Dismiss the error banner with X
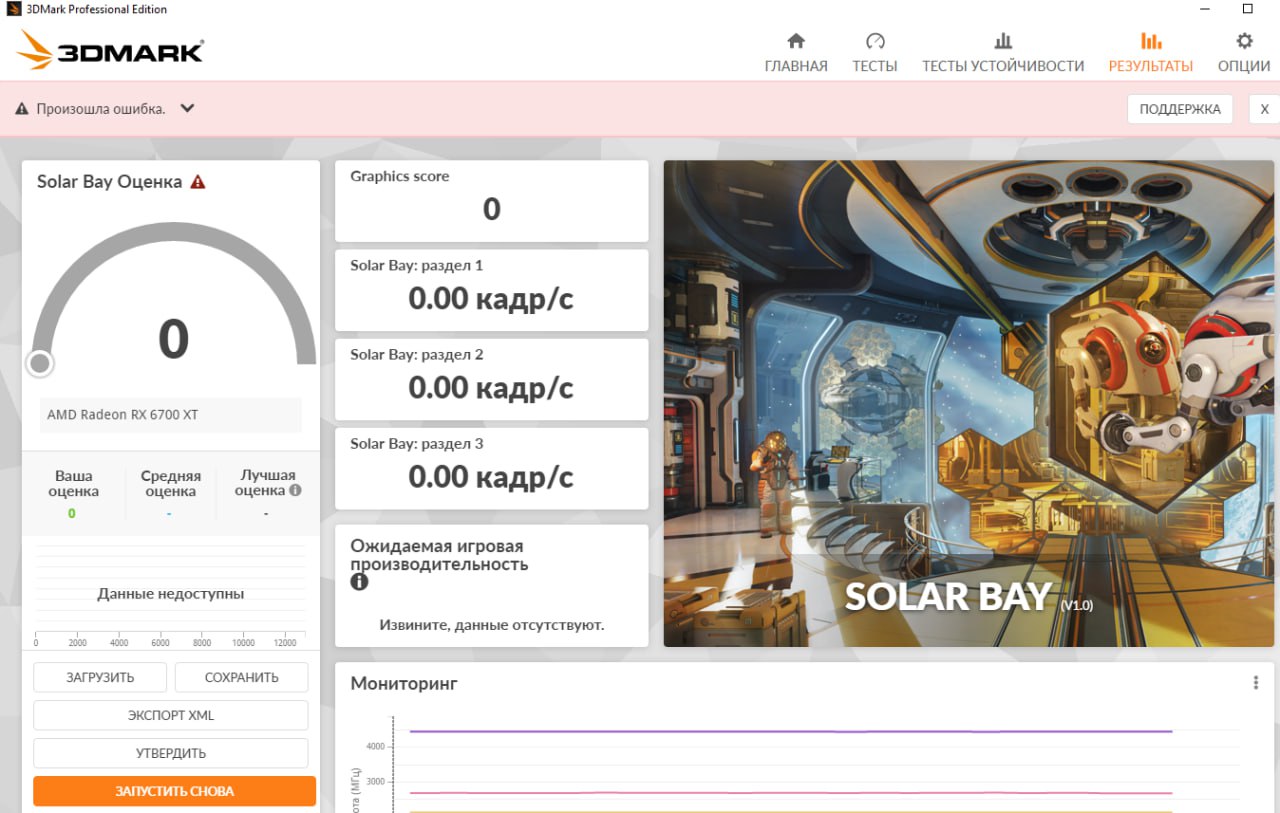Viewport: 1280px width, 813px height. click(x=1264, y=109)
